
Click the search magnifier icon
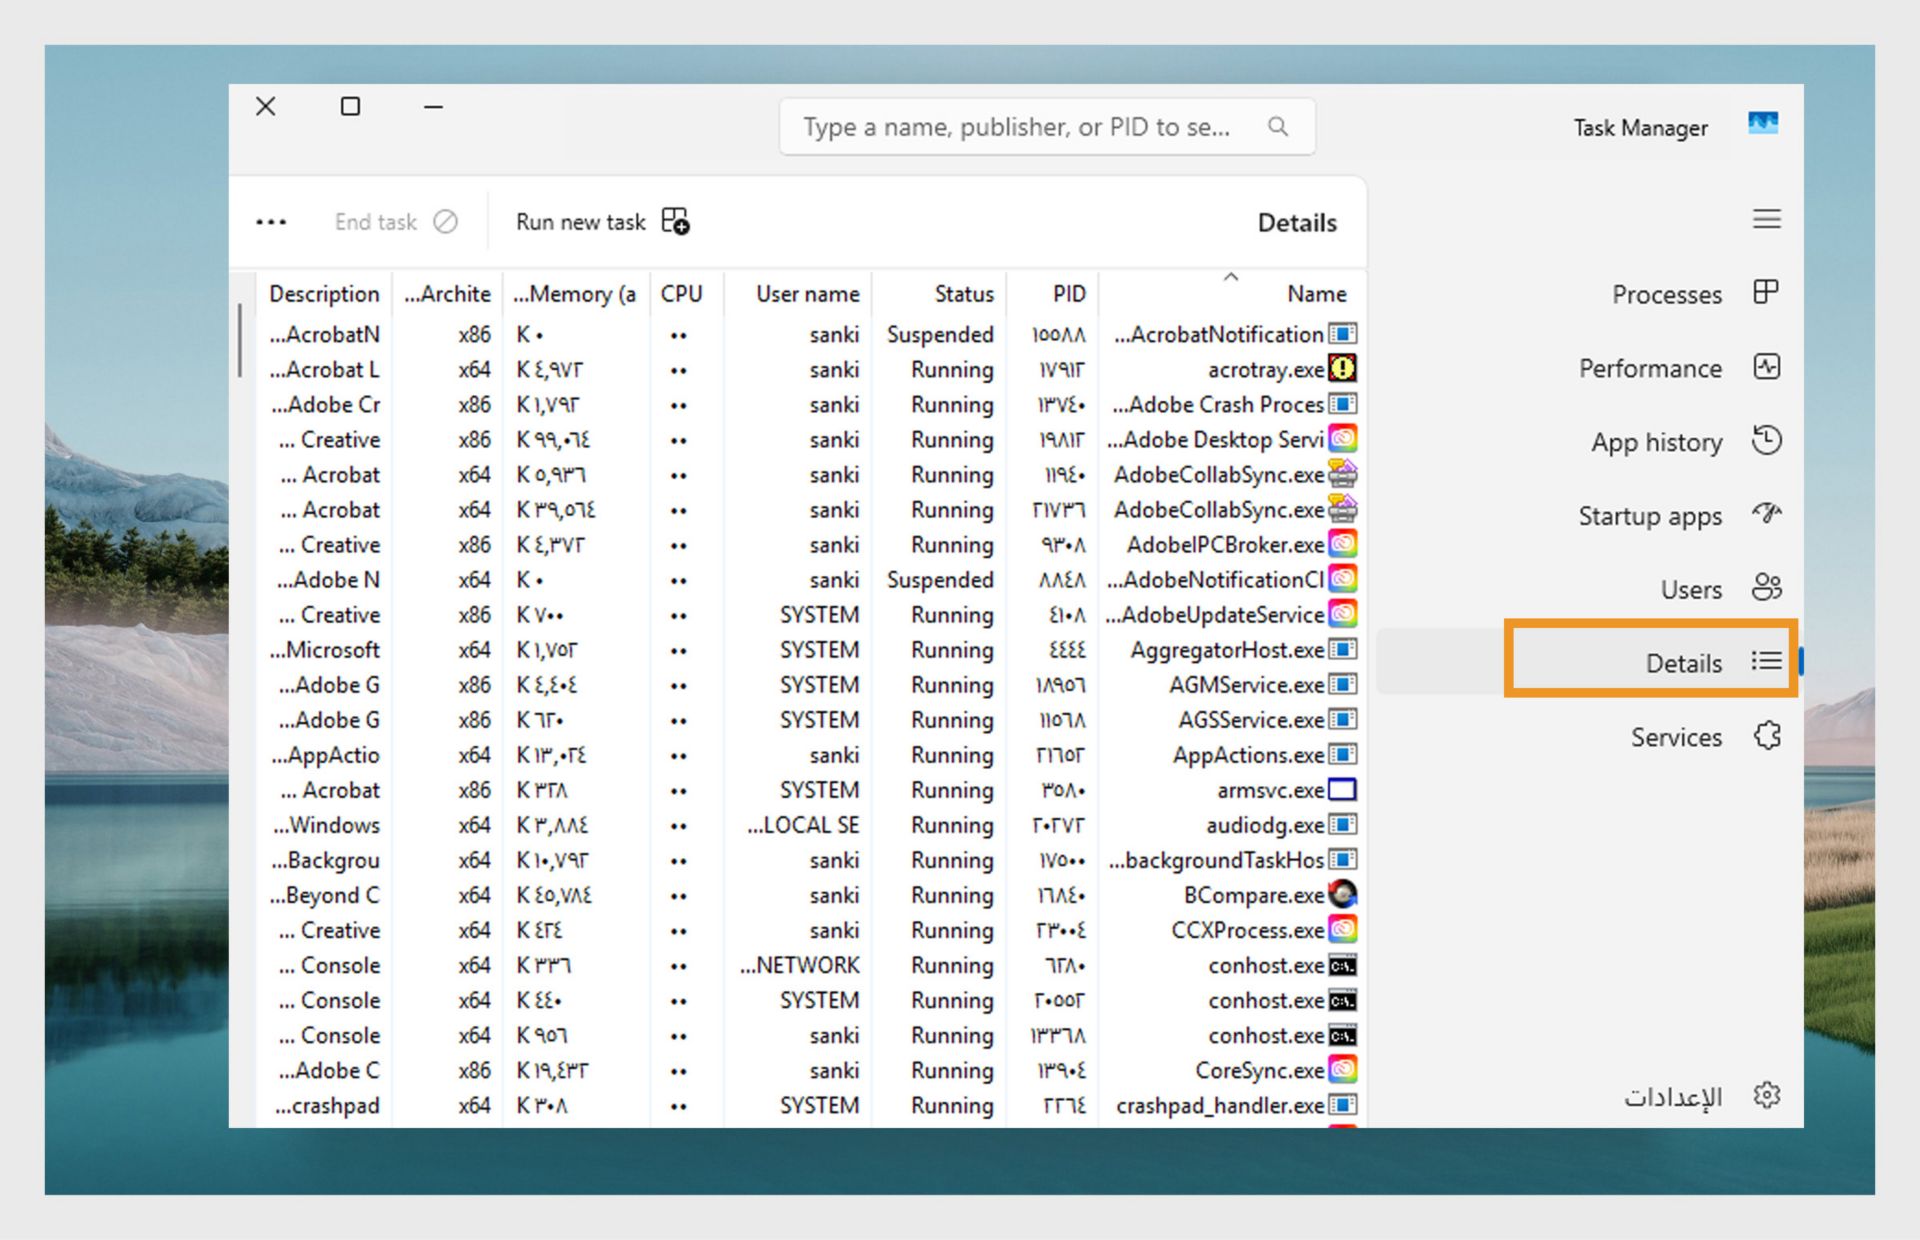pos(1277,127)
